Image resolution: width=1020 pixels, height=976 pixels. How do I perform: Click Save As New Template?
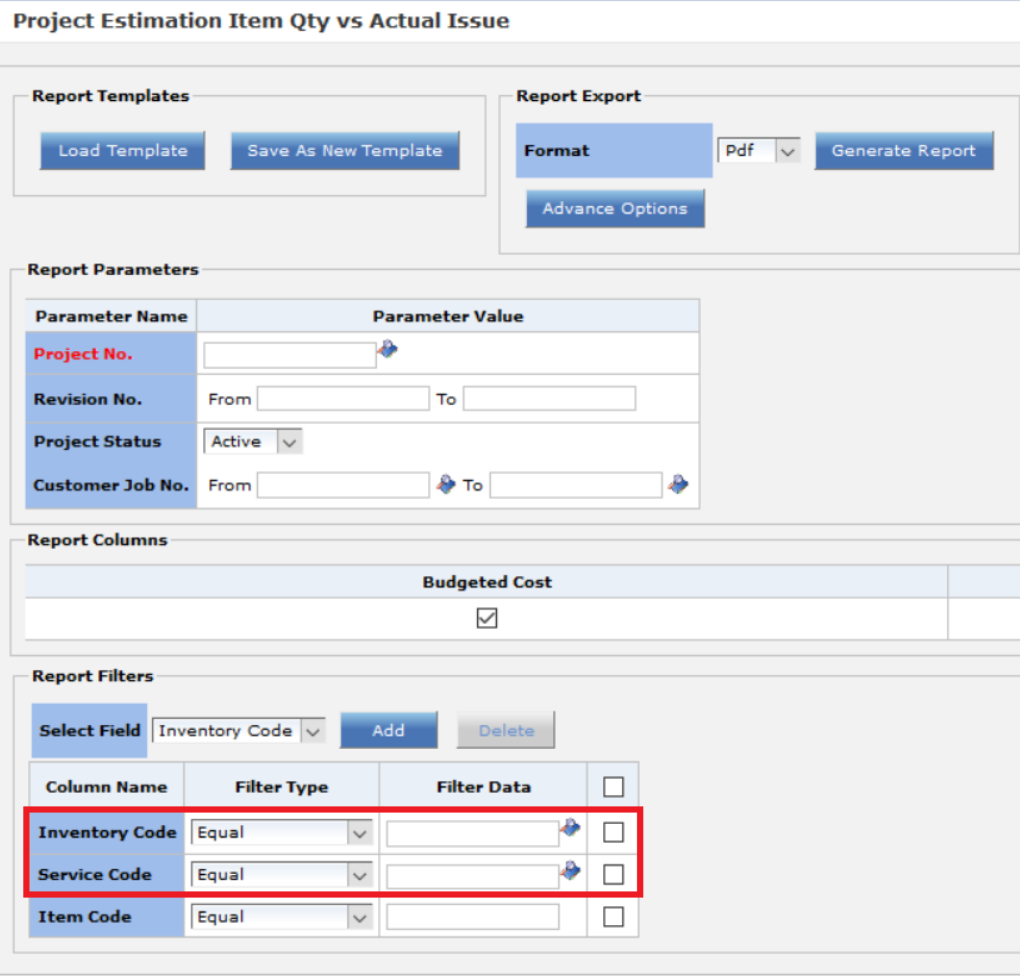[x=344, y=149]
